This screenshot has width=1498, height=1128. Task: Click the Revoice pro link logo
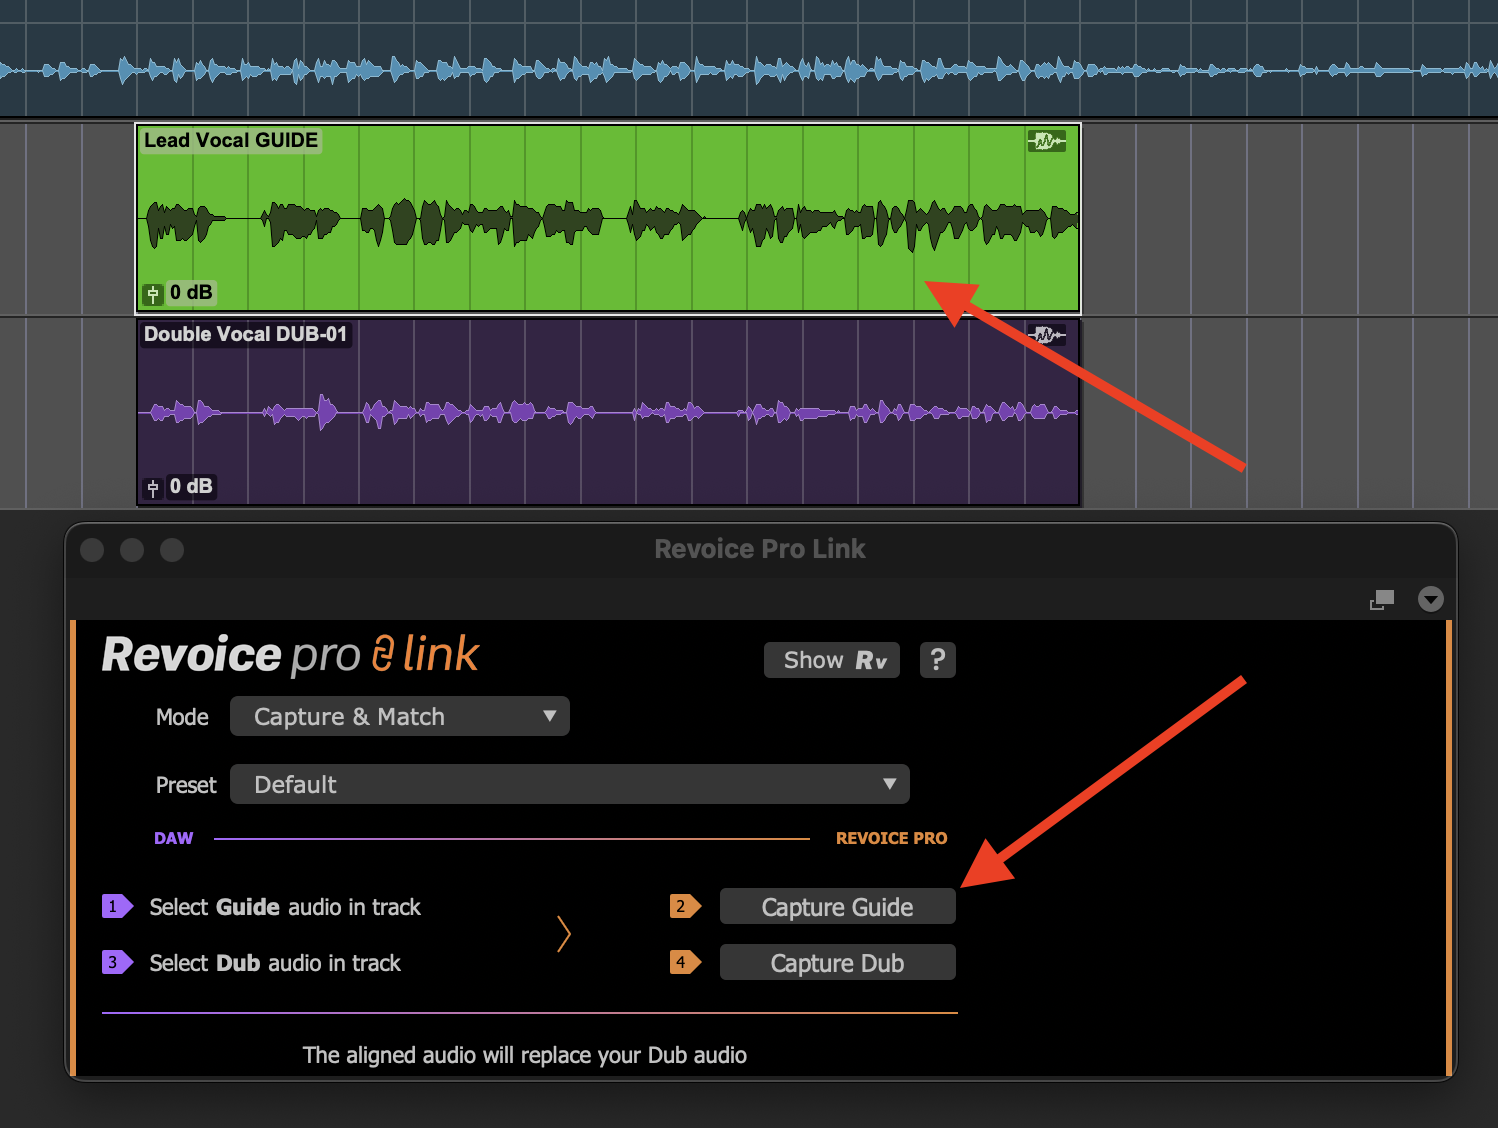tap(290, 655)
